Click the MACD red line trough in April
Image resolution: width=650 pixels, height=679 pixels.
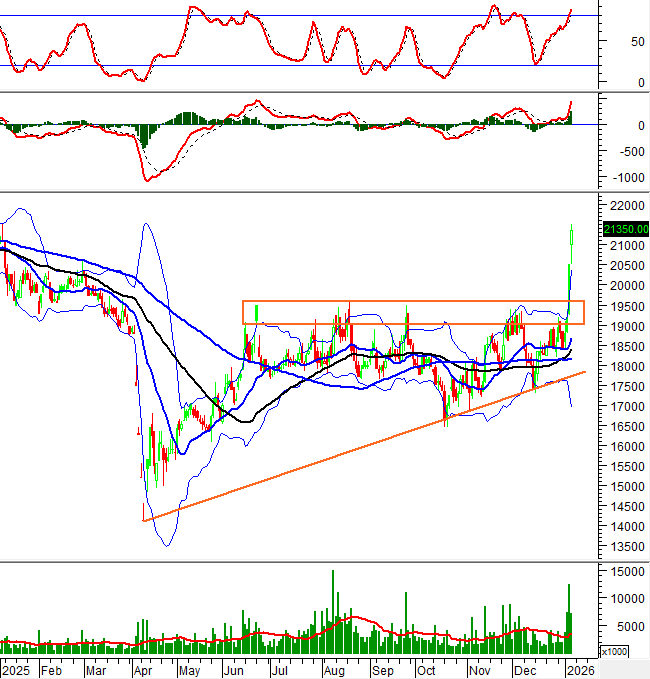click(x=148, y=179)
